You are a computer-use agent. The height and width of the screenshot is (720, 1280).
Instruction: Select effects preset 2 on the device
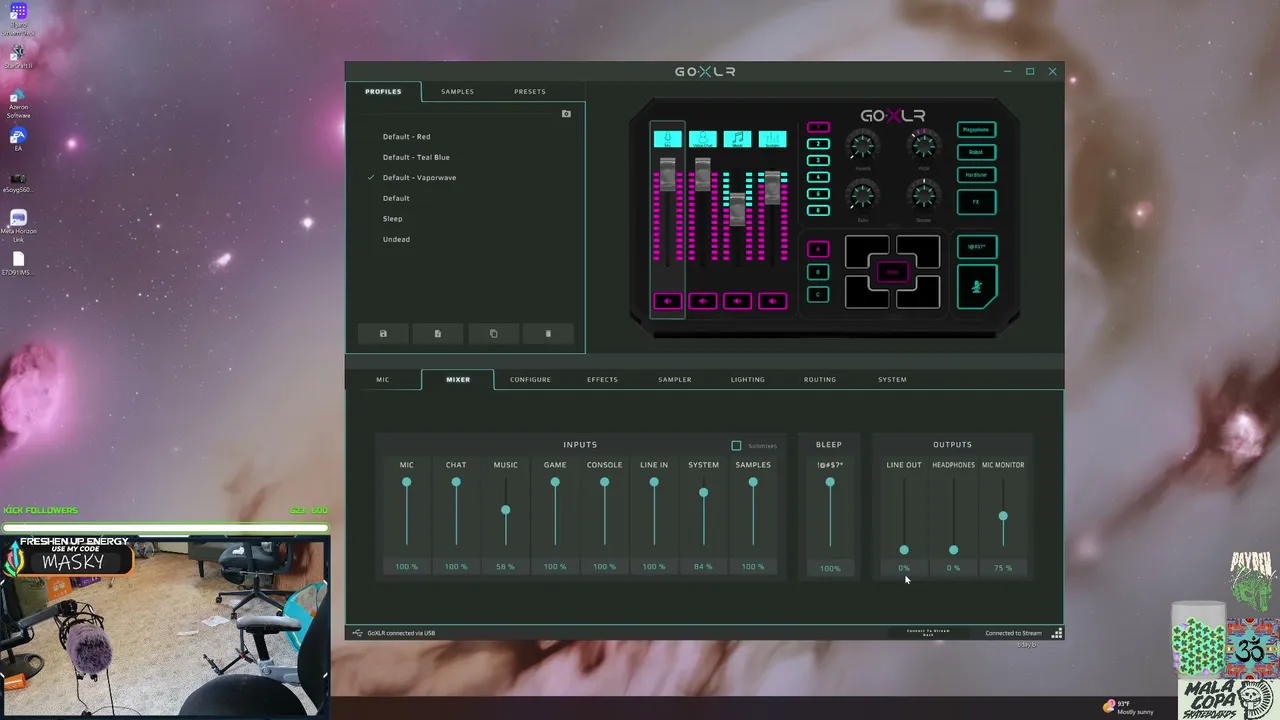(818, 144)
